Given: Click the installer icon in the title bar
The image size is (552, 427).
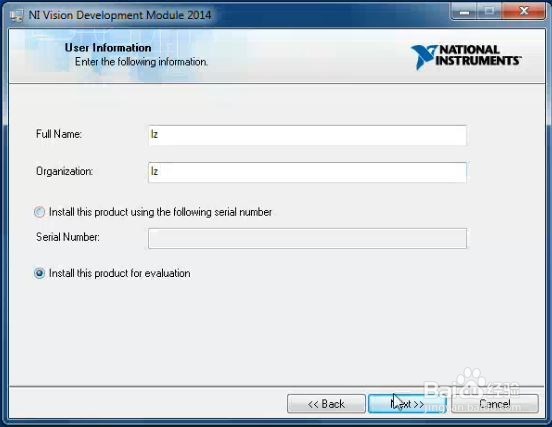Looking at the screenshot, I should coord(16,16).
